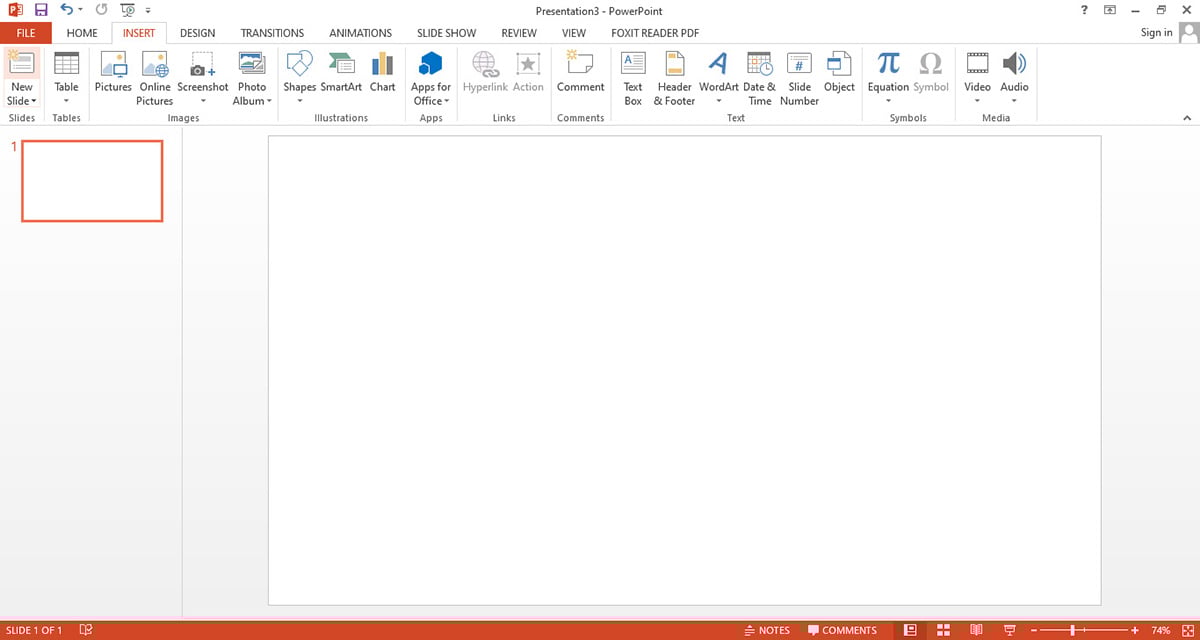Switch to the DESIGN ribbon tab
1200x640 pixels.
(x=197, y=33)
